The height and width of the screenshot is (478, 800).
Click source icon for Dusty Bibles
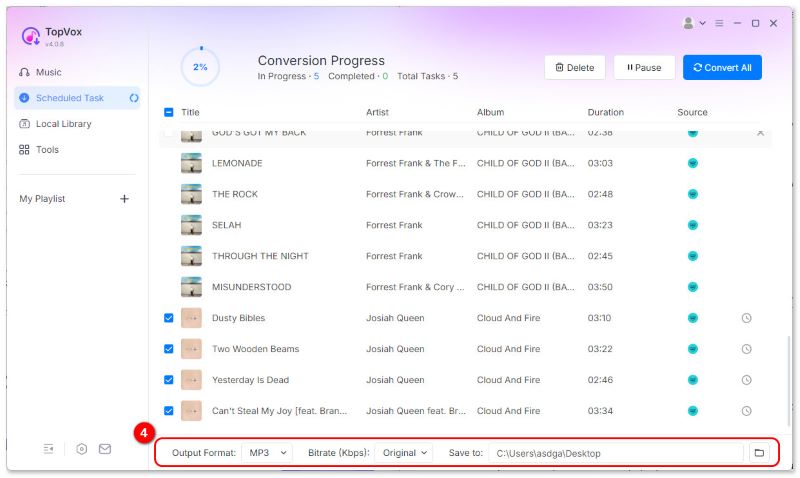click(692, 318)
